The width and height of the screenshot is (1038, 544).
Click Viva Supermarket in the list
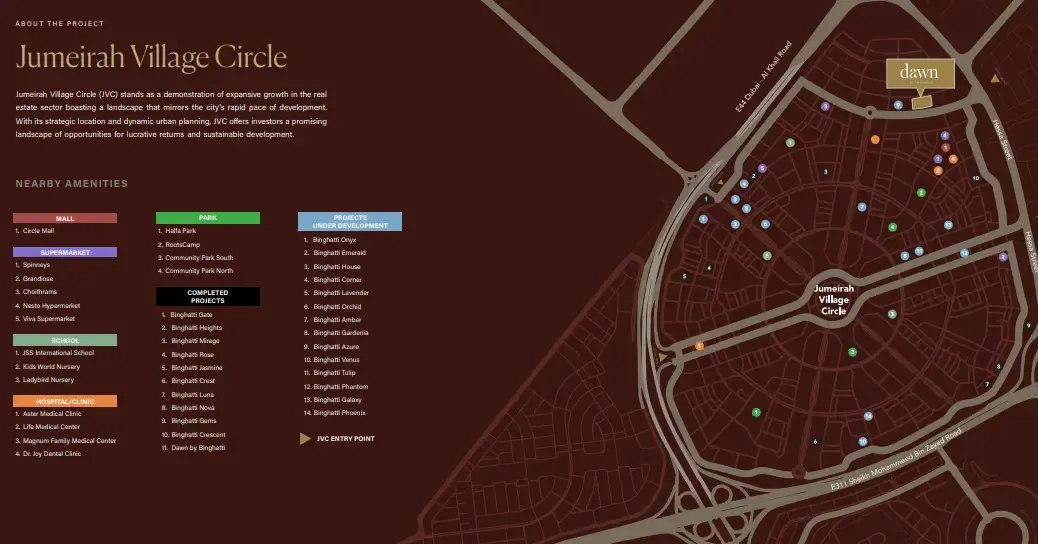click(45, 319)
